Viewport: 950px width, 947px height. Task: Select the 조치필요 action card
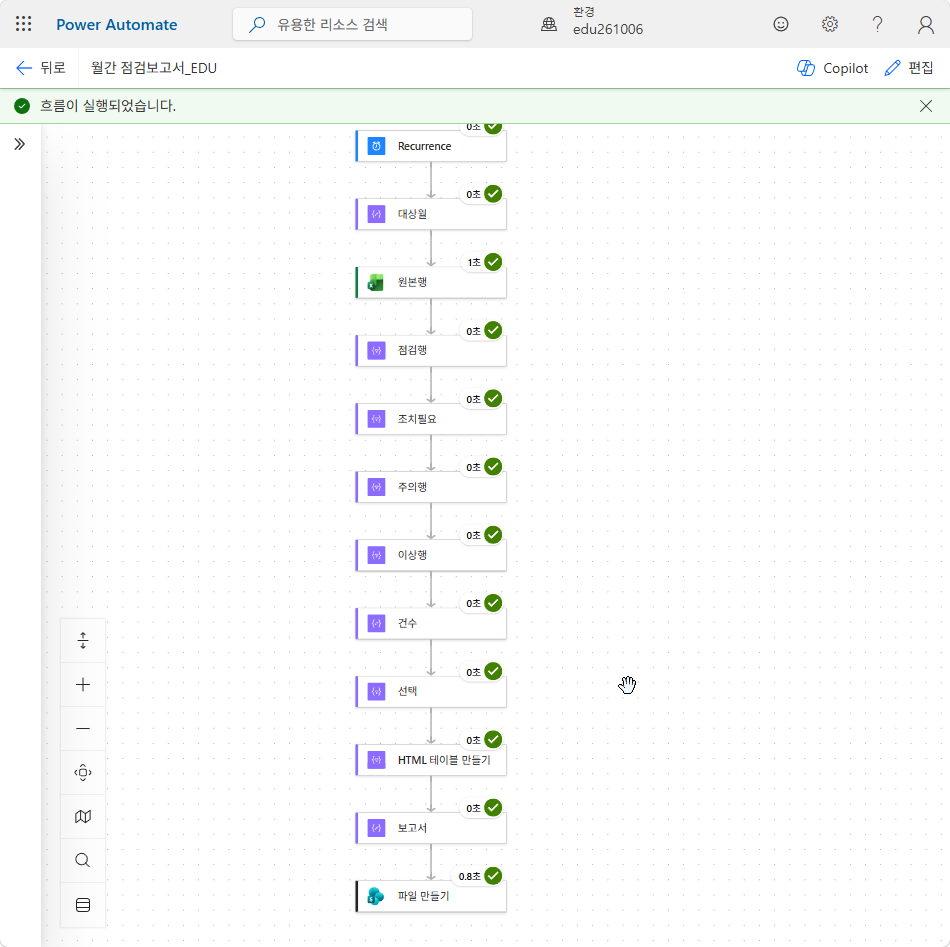[x=431, y=419]
